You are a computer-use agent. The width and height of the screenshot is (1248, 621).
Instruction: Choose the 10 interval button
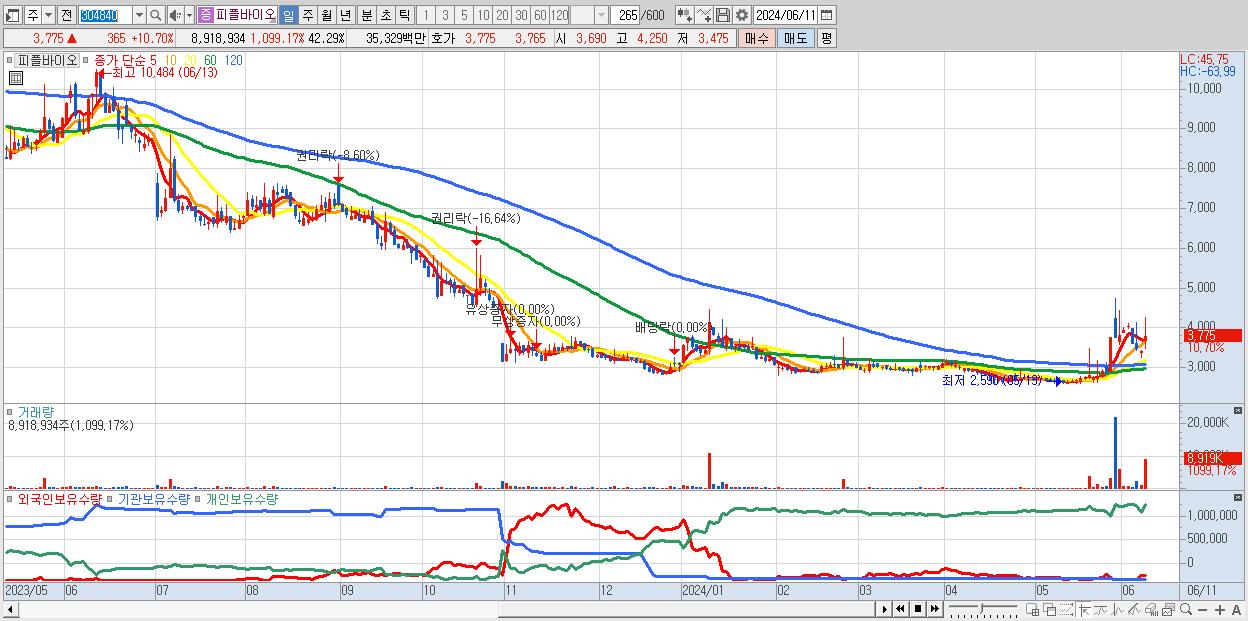tap(483, 15)
